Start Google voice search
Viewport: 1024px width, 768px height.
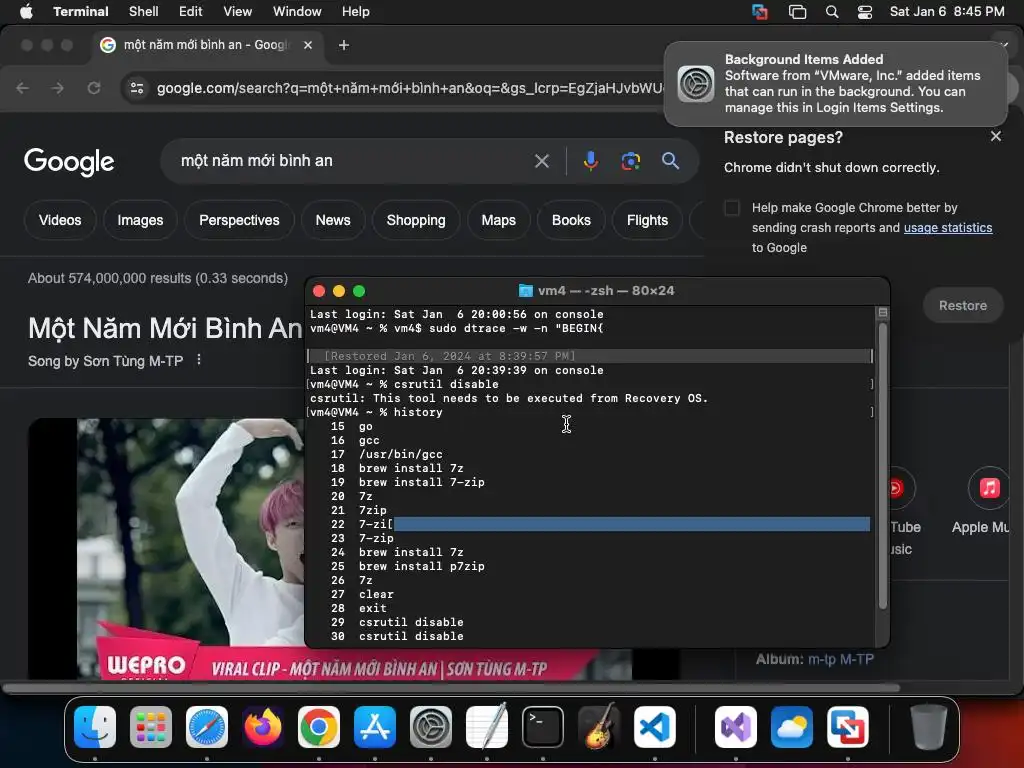[590, 161]
